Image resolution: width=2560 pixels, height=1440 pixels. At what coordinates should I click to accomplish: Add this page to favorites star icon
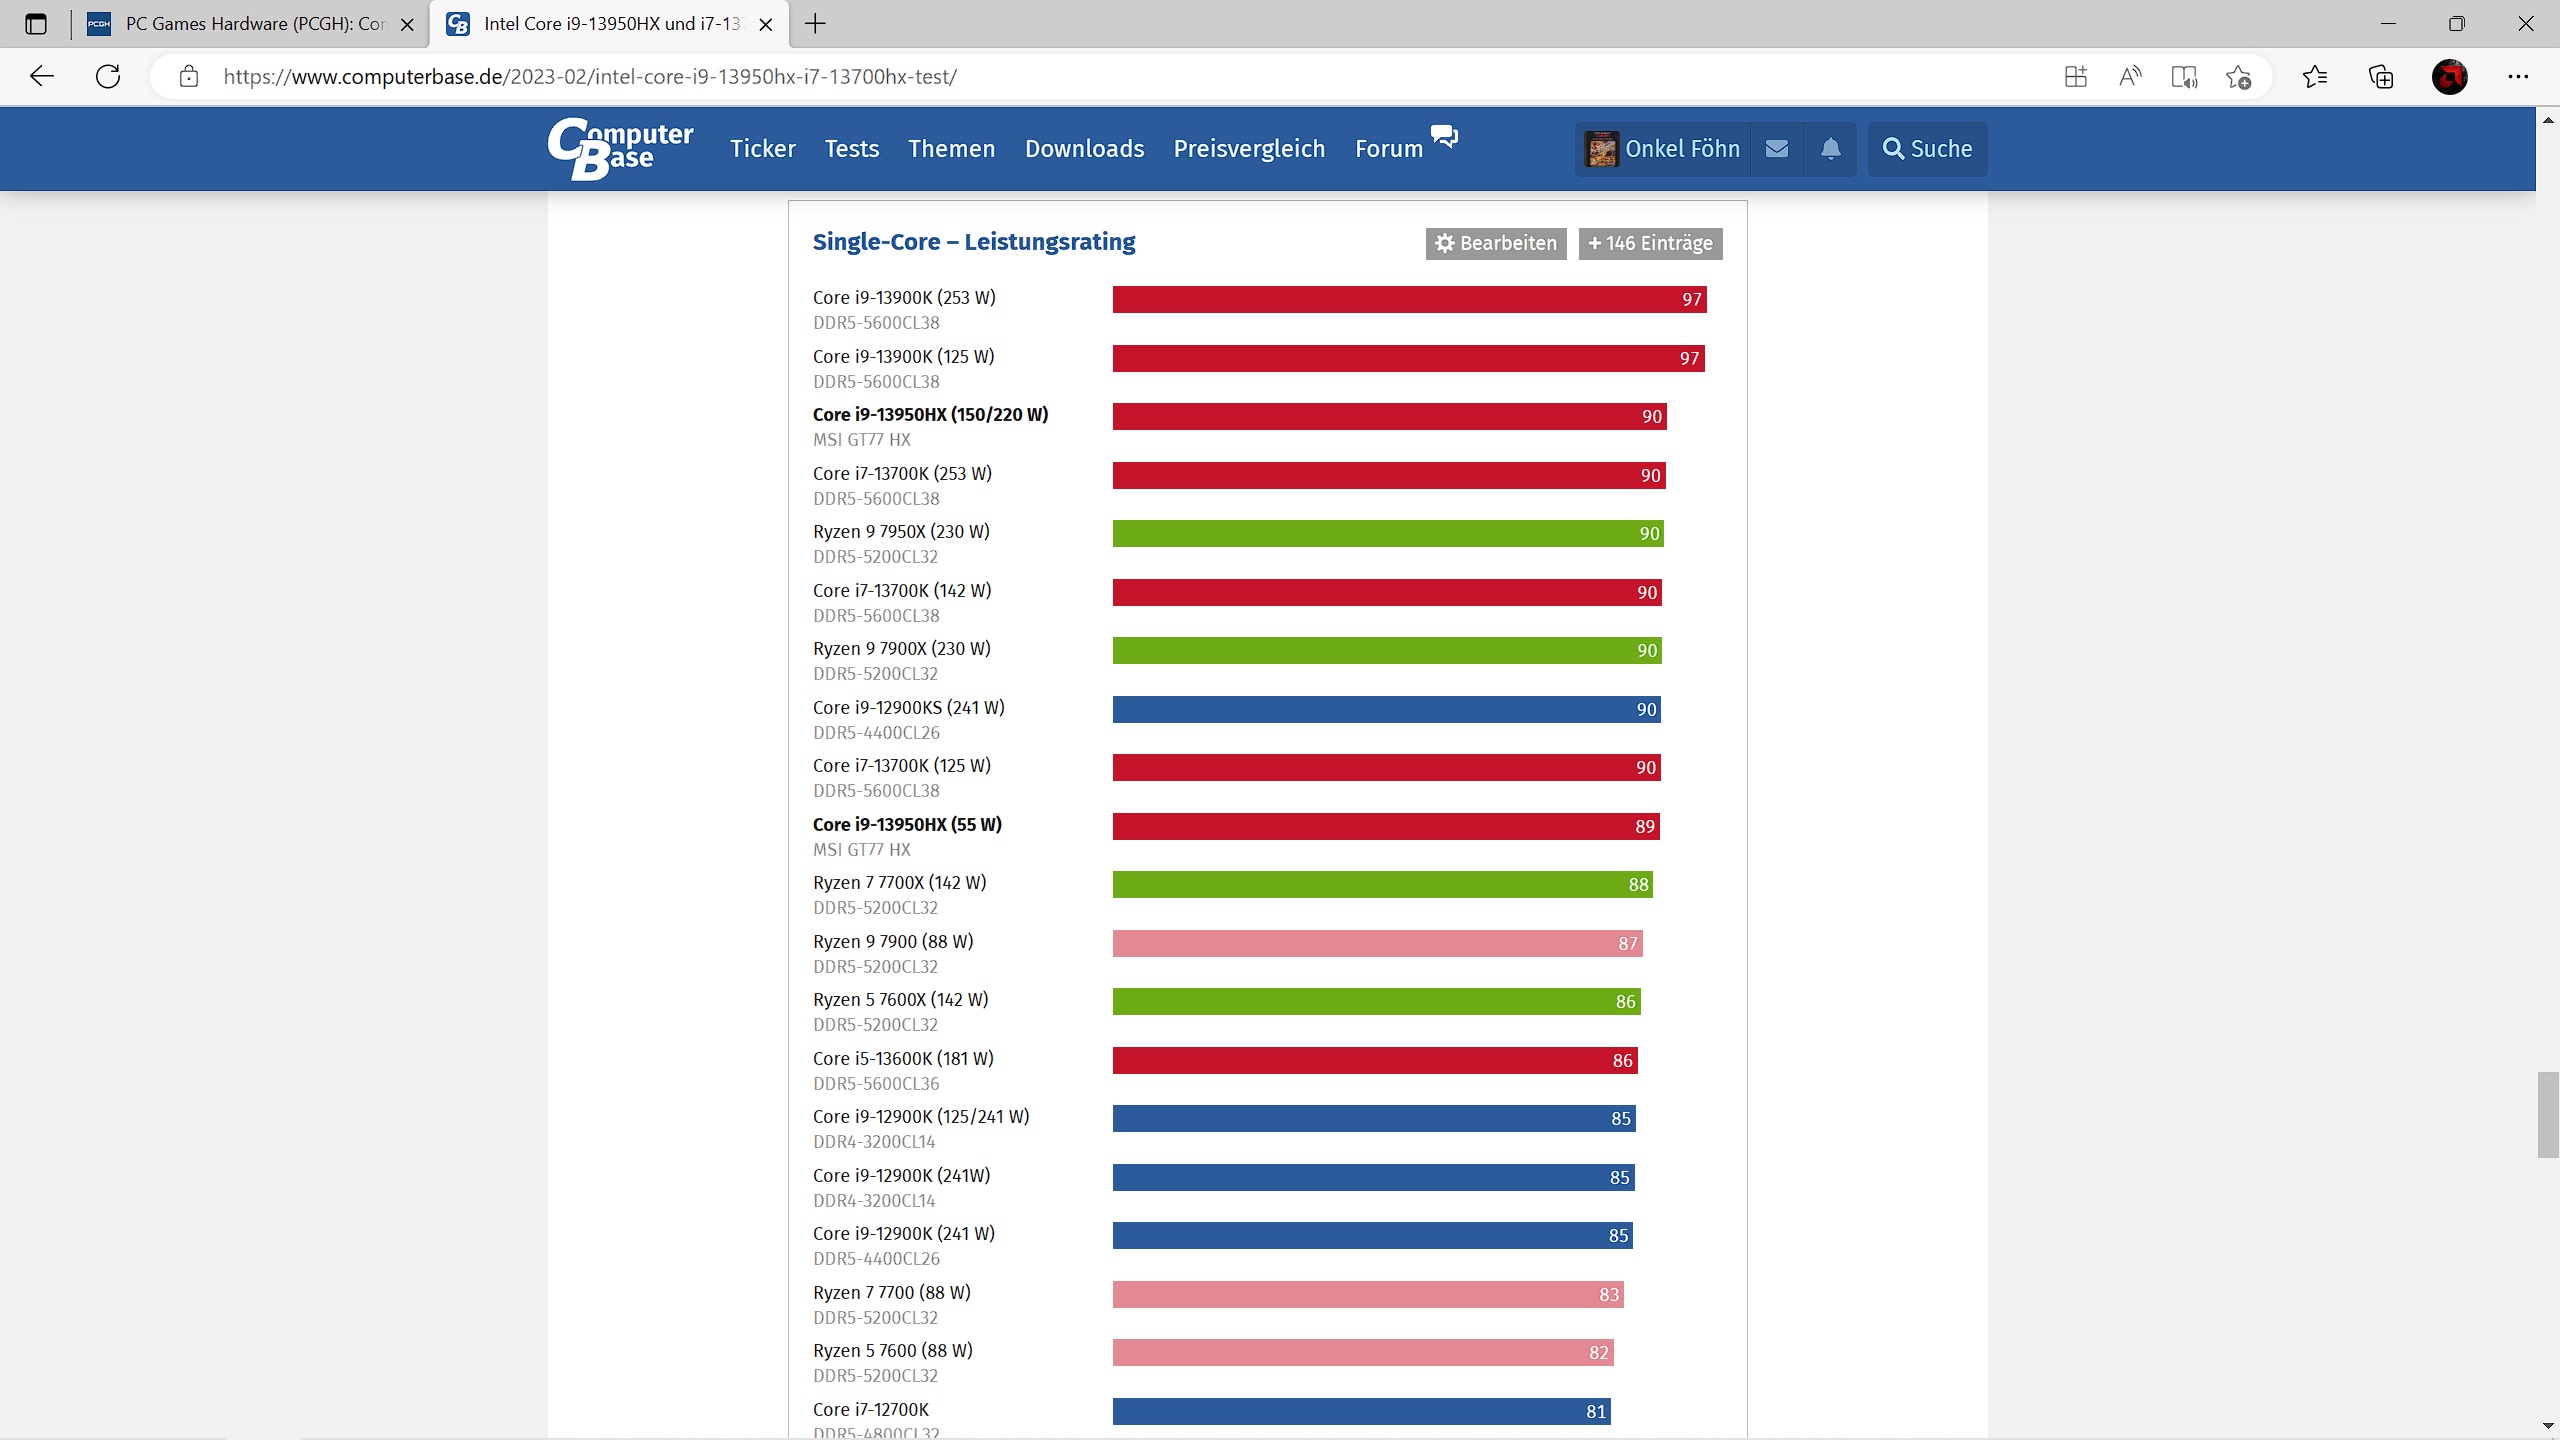2238,77
